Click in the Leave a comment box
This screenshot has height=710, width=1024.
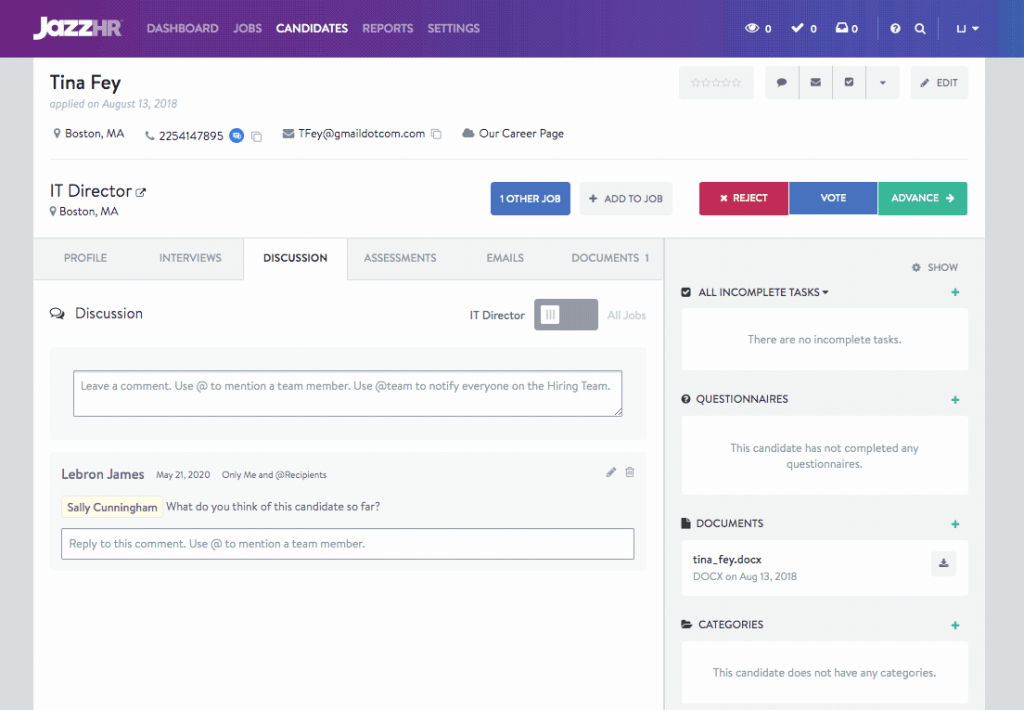point(347,393)
